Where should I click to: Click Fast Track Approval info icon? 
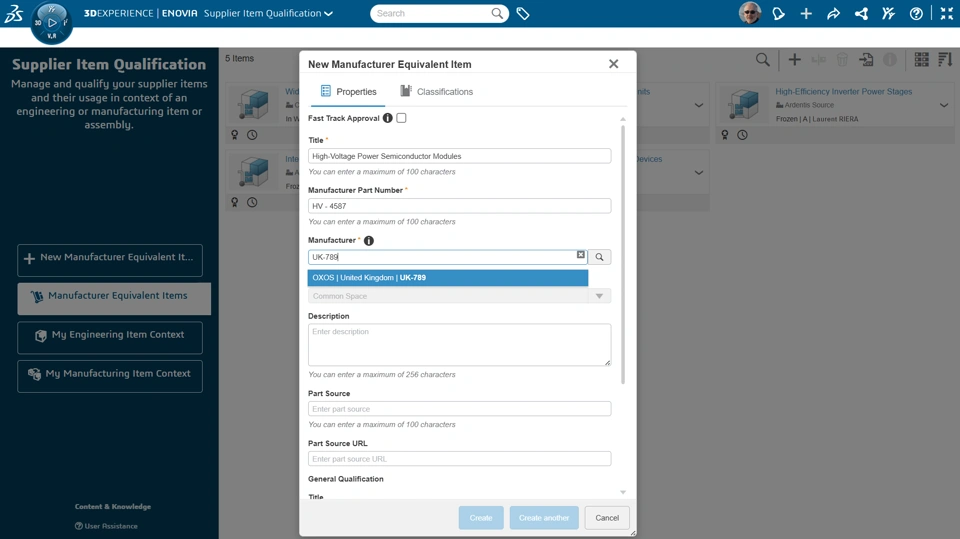click(388, 118)
